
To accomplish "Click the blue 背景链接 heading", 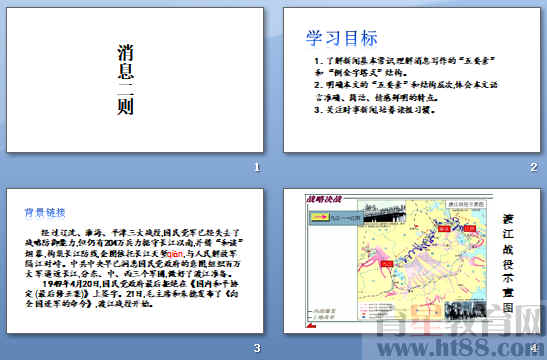I will click(x=45, y=212).
